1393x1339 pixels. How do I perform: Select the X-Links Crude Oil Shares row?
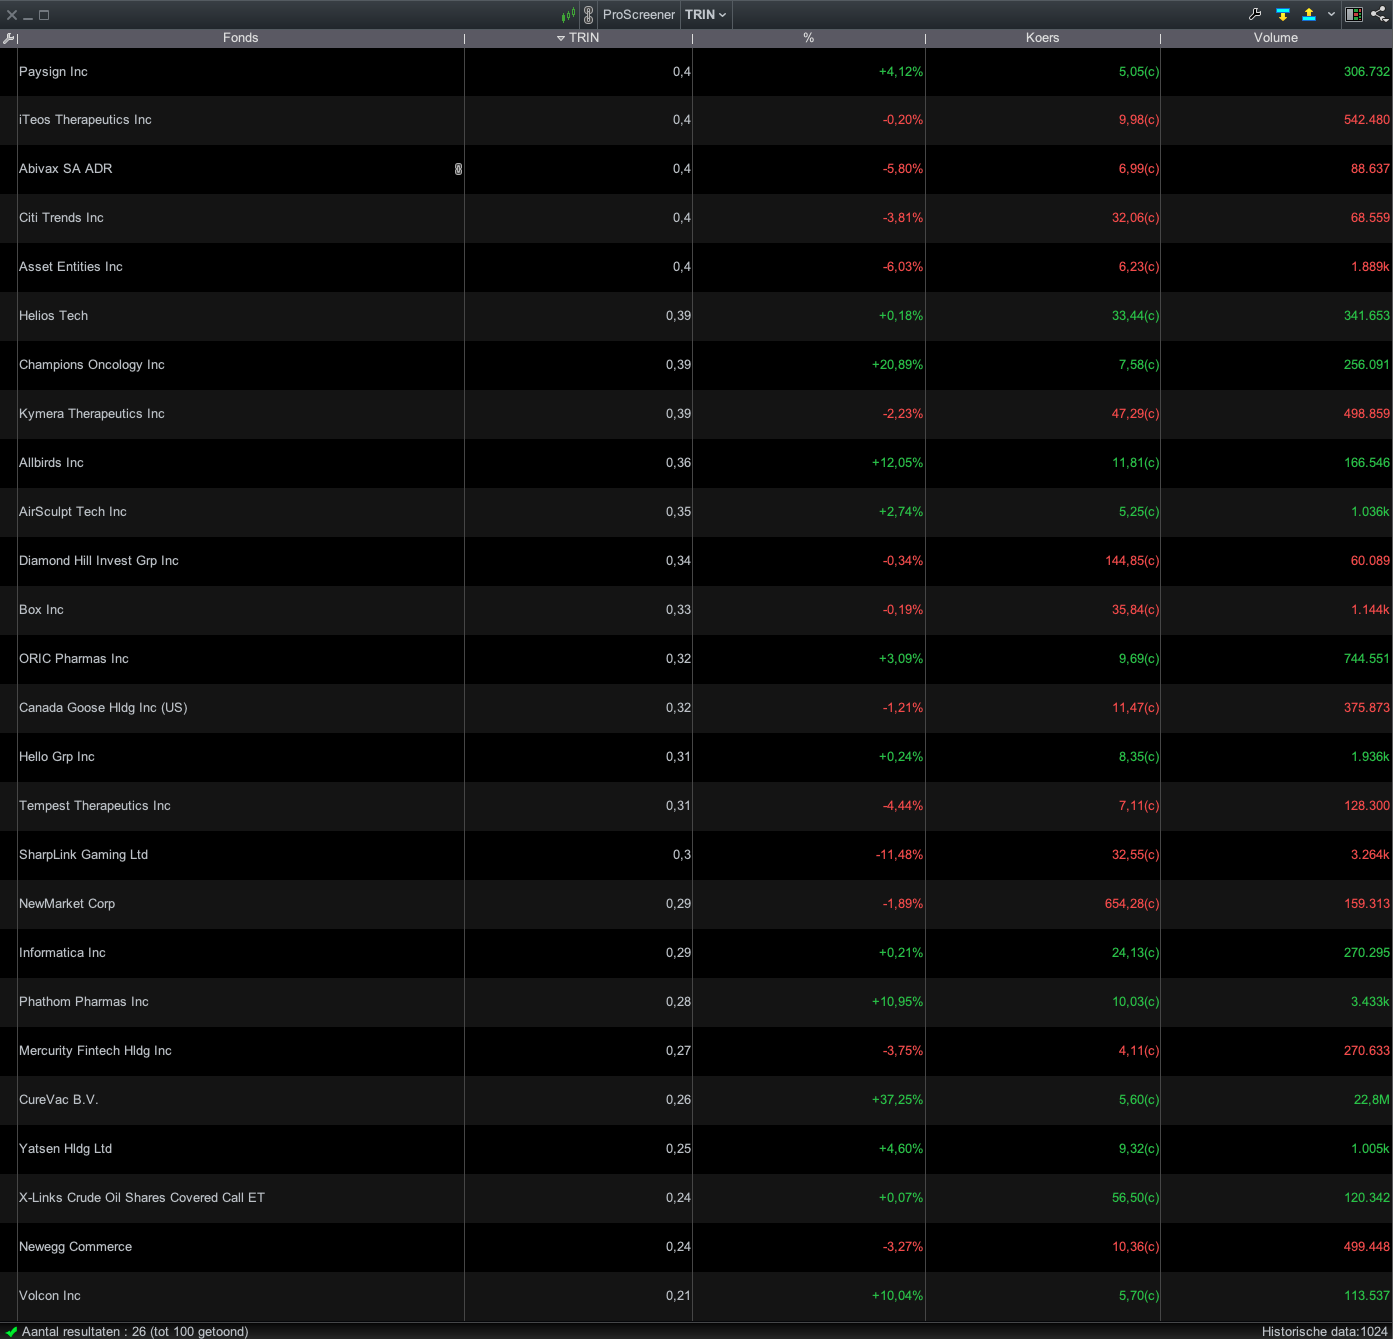[x=696, y=1198]
